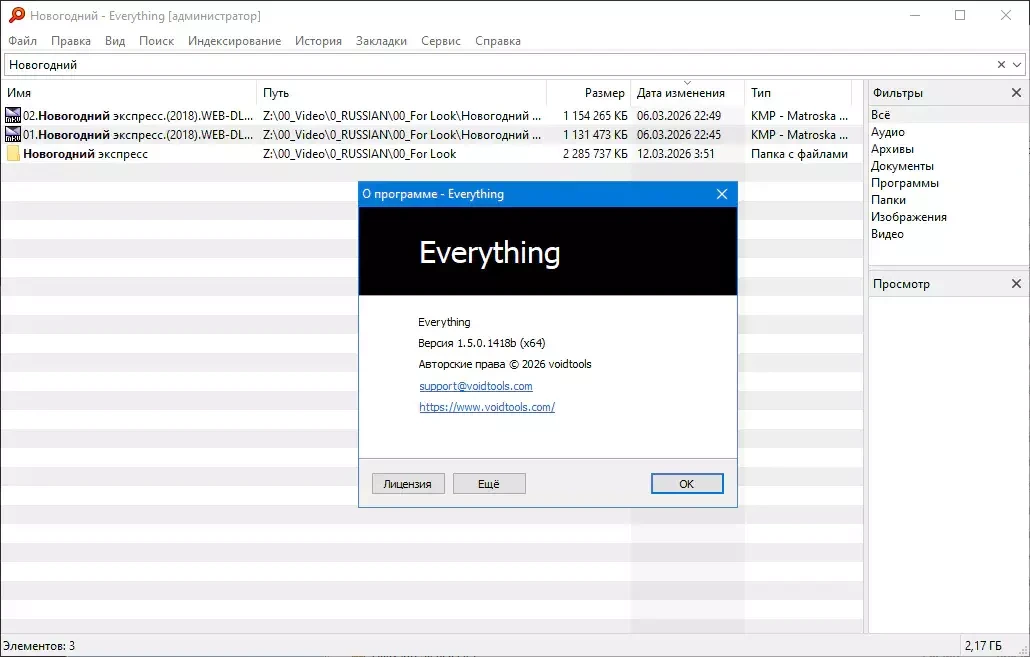
Task: Open the https://www.voidtools.com/ link
Action: pos(487,407)
